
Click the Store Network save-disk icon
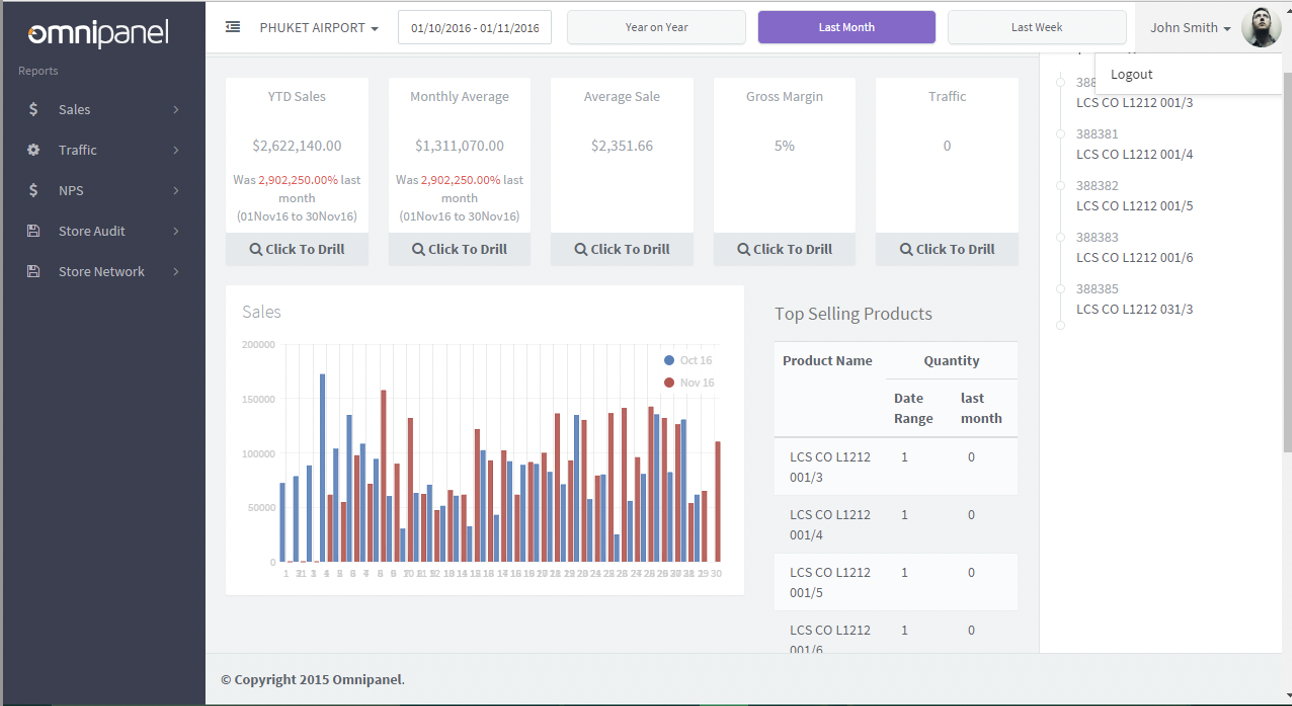31,271
